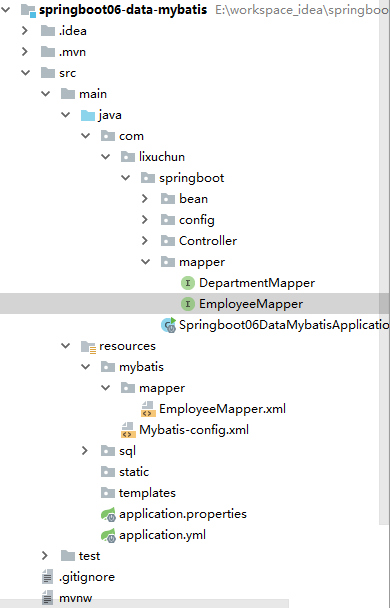Click the EmployeeMapper.xml file icon
The width and height of the screenshot is (390, 608).
(148, 409)
